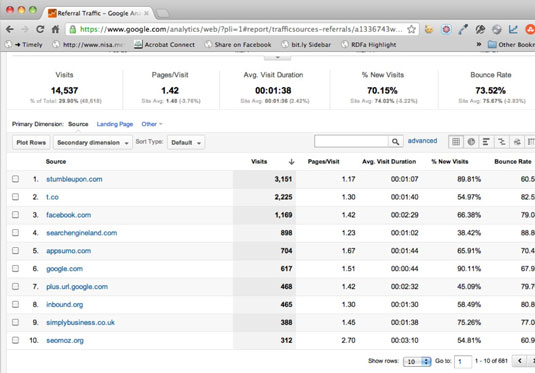Click total Visits value 14,537
This screenshot has height=373, width=535.
pos(64,90)
